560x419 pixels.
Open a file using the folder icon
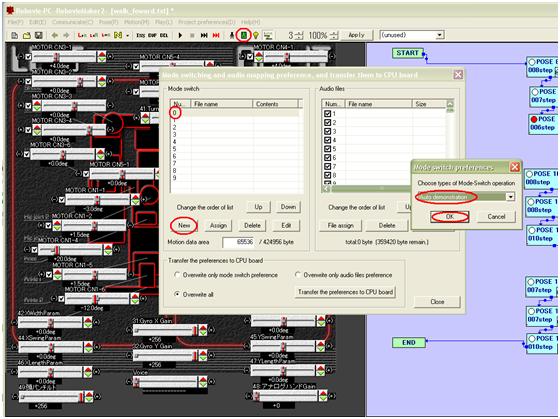[27, 35]
